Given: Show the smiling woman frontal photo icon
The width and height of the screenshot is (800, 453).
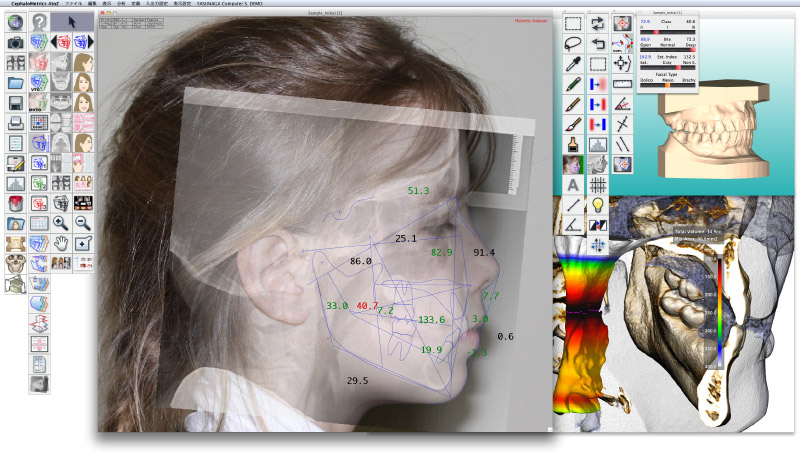Looking at the screenshot, I should click(83, 103).
